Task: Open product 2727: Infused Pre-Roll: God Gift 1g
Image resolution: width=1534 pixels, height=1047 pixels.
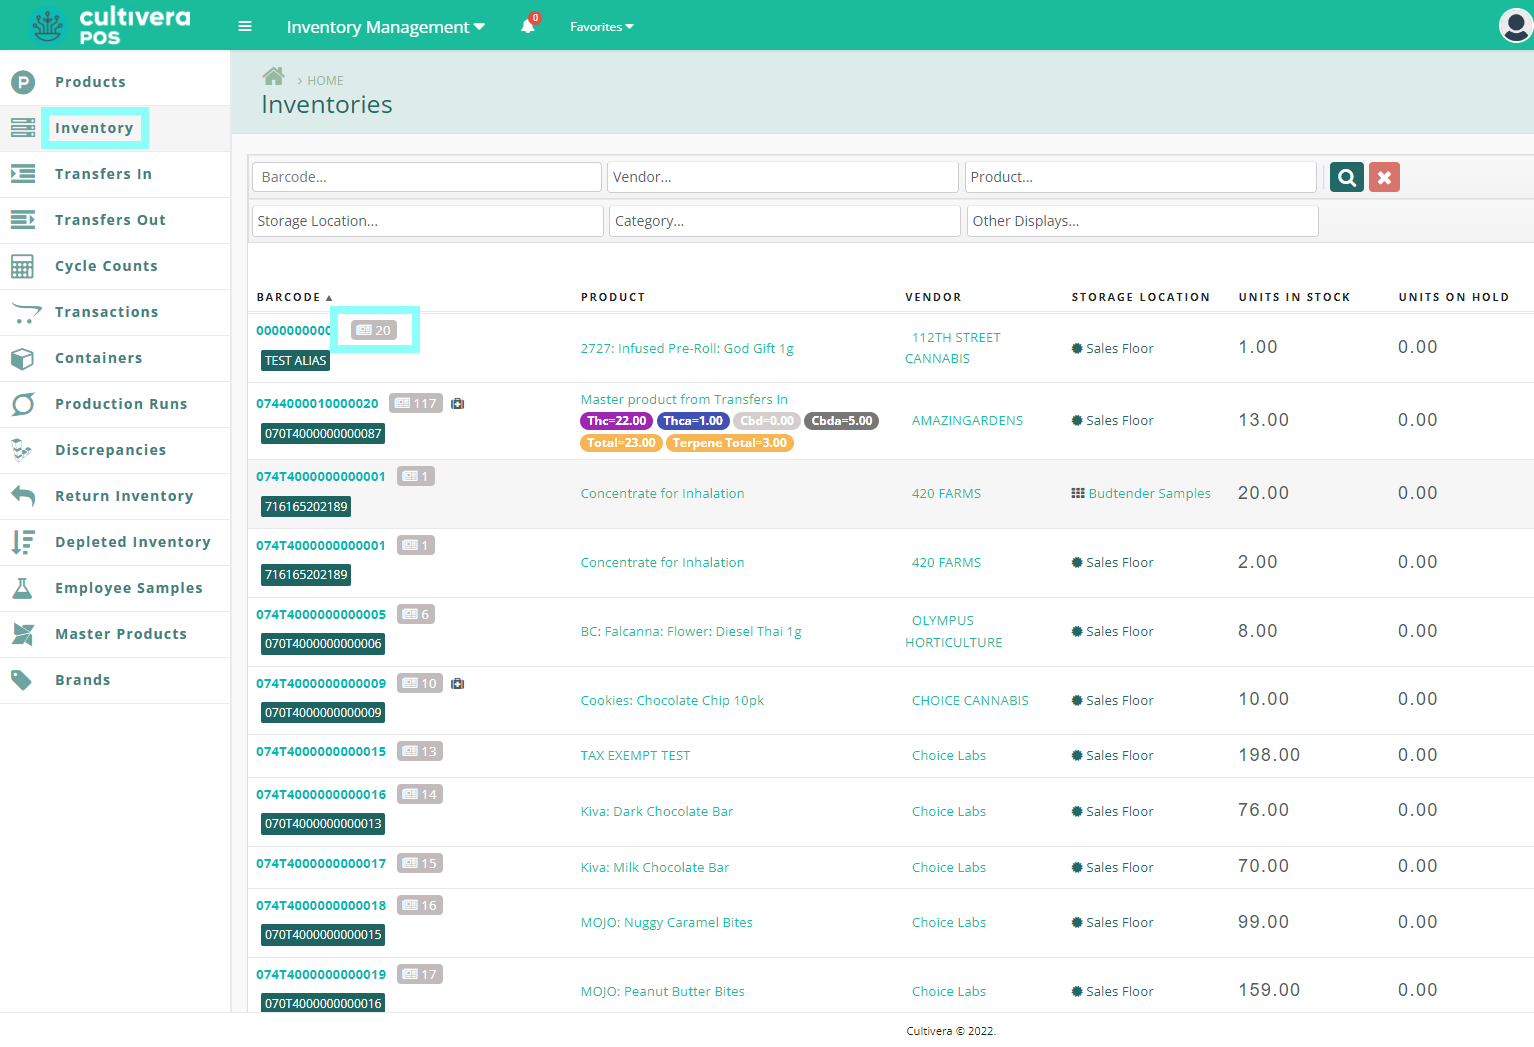Action: [x=687, y=349]
